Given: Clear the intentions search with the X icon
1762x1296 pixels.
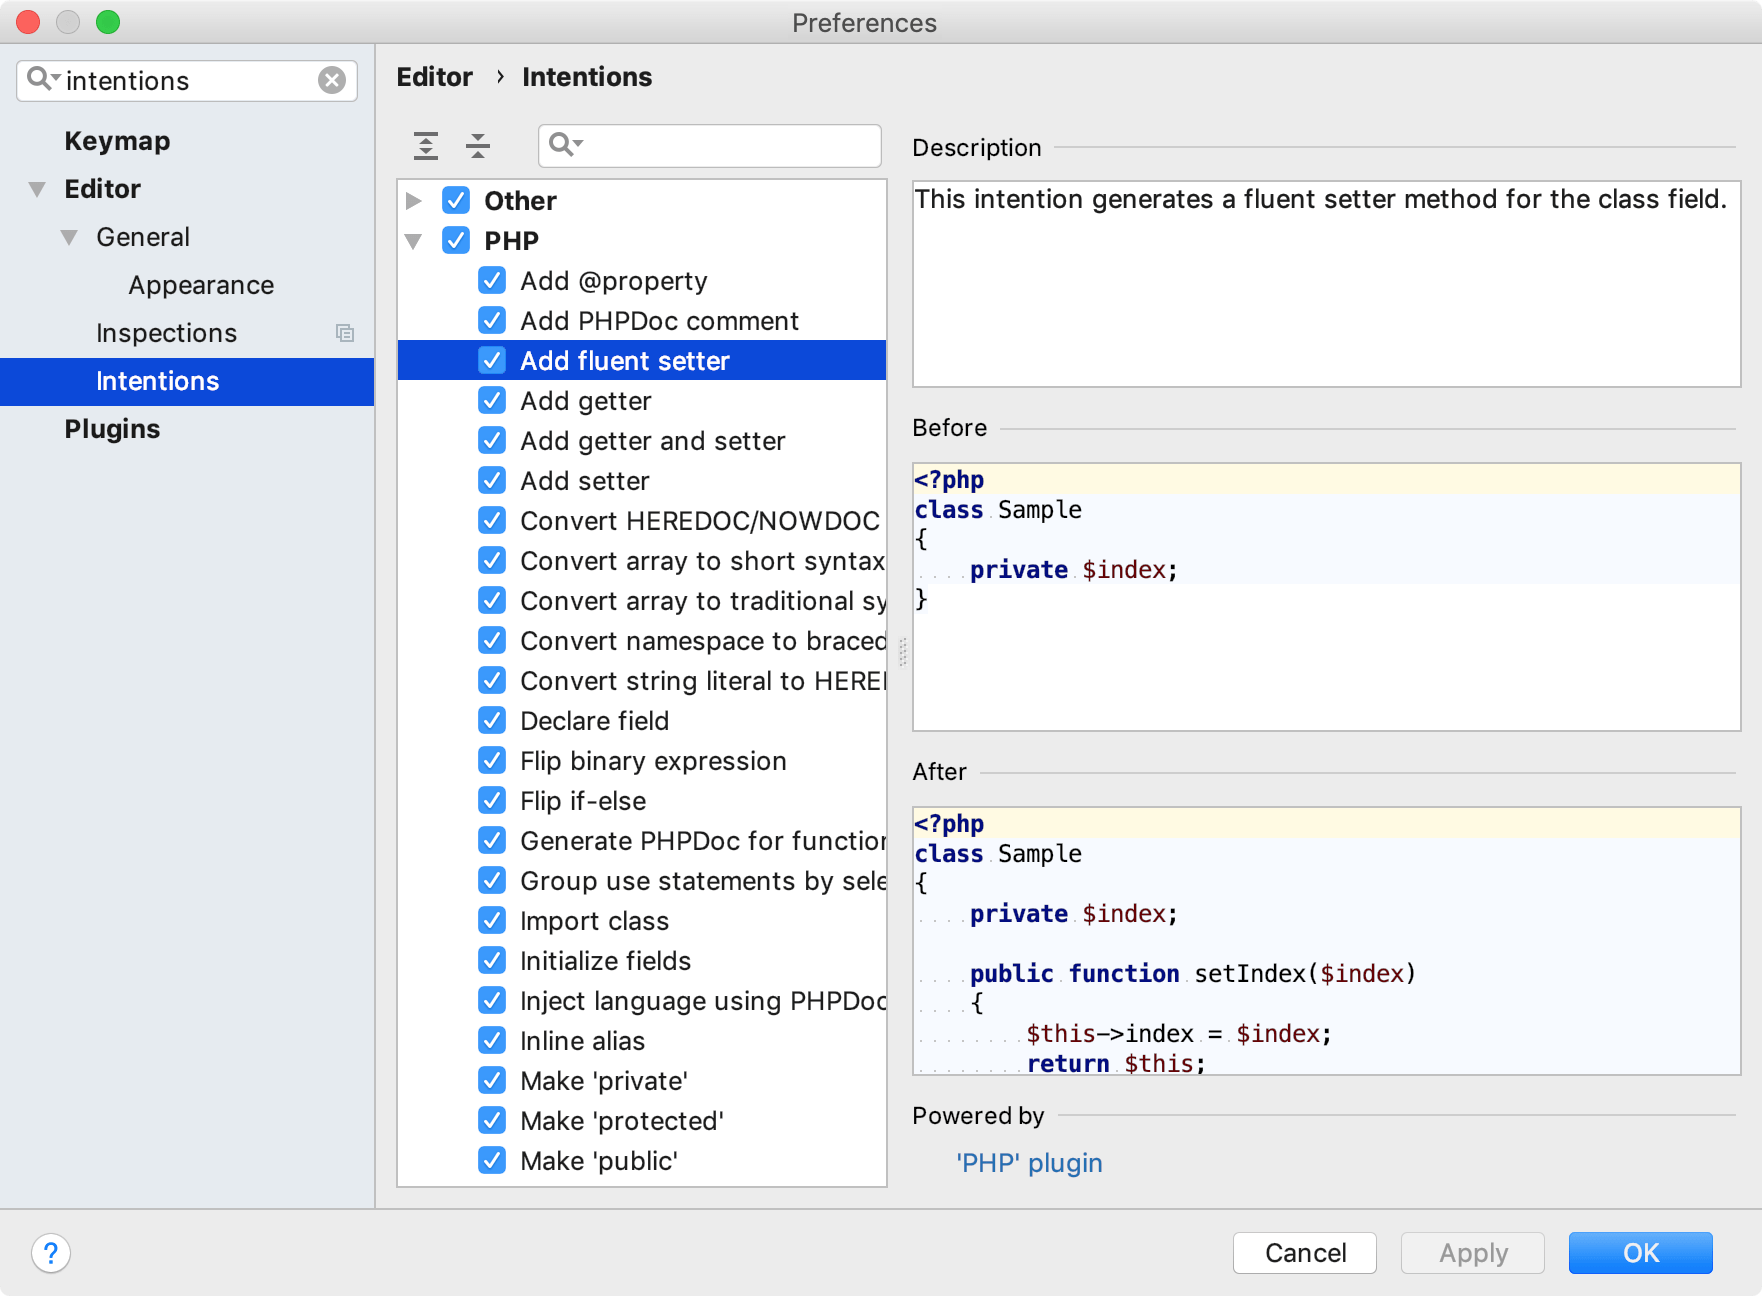Looking at the screenshot, I should pos(332,80).
